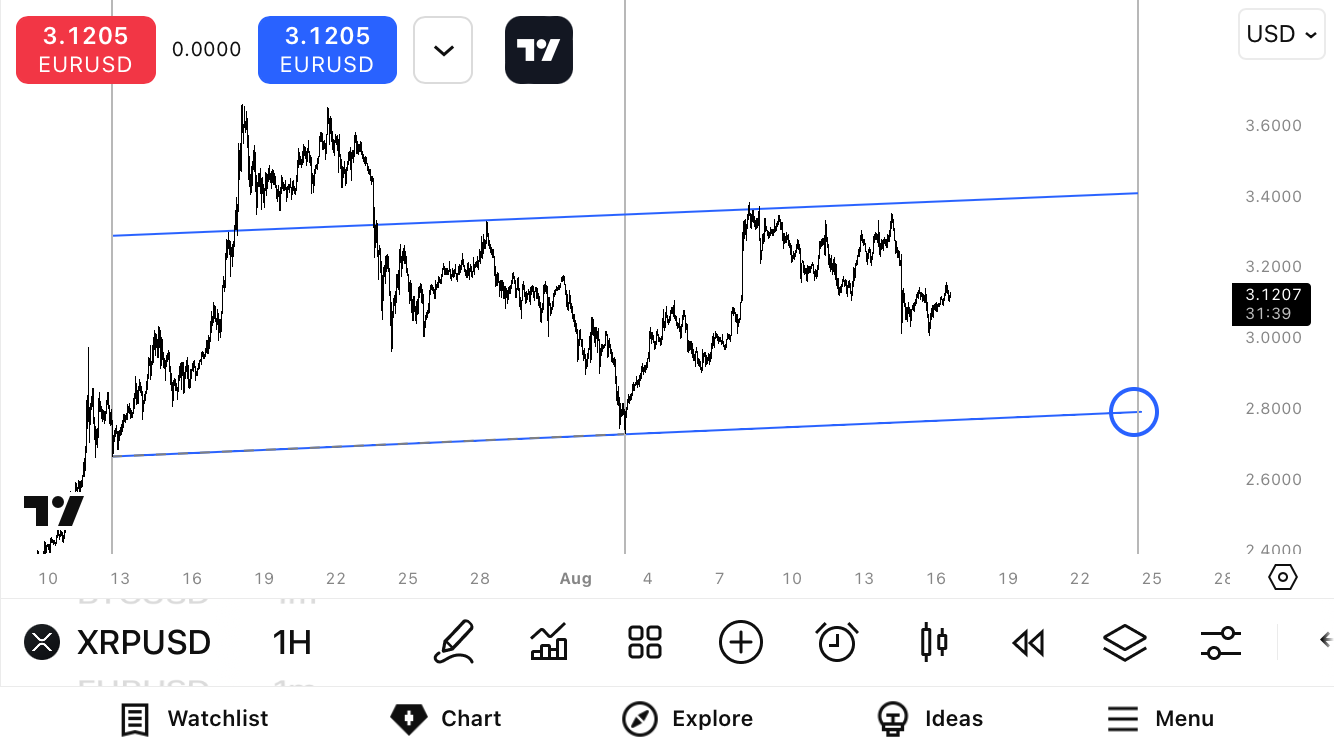Open the Ideas tab
The height and width of the screenshot is (750, 1334).
point(930,718)
